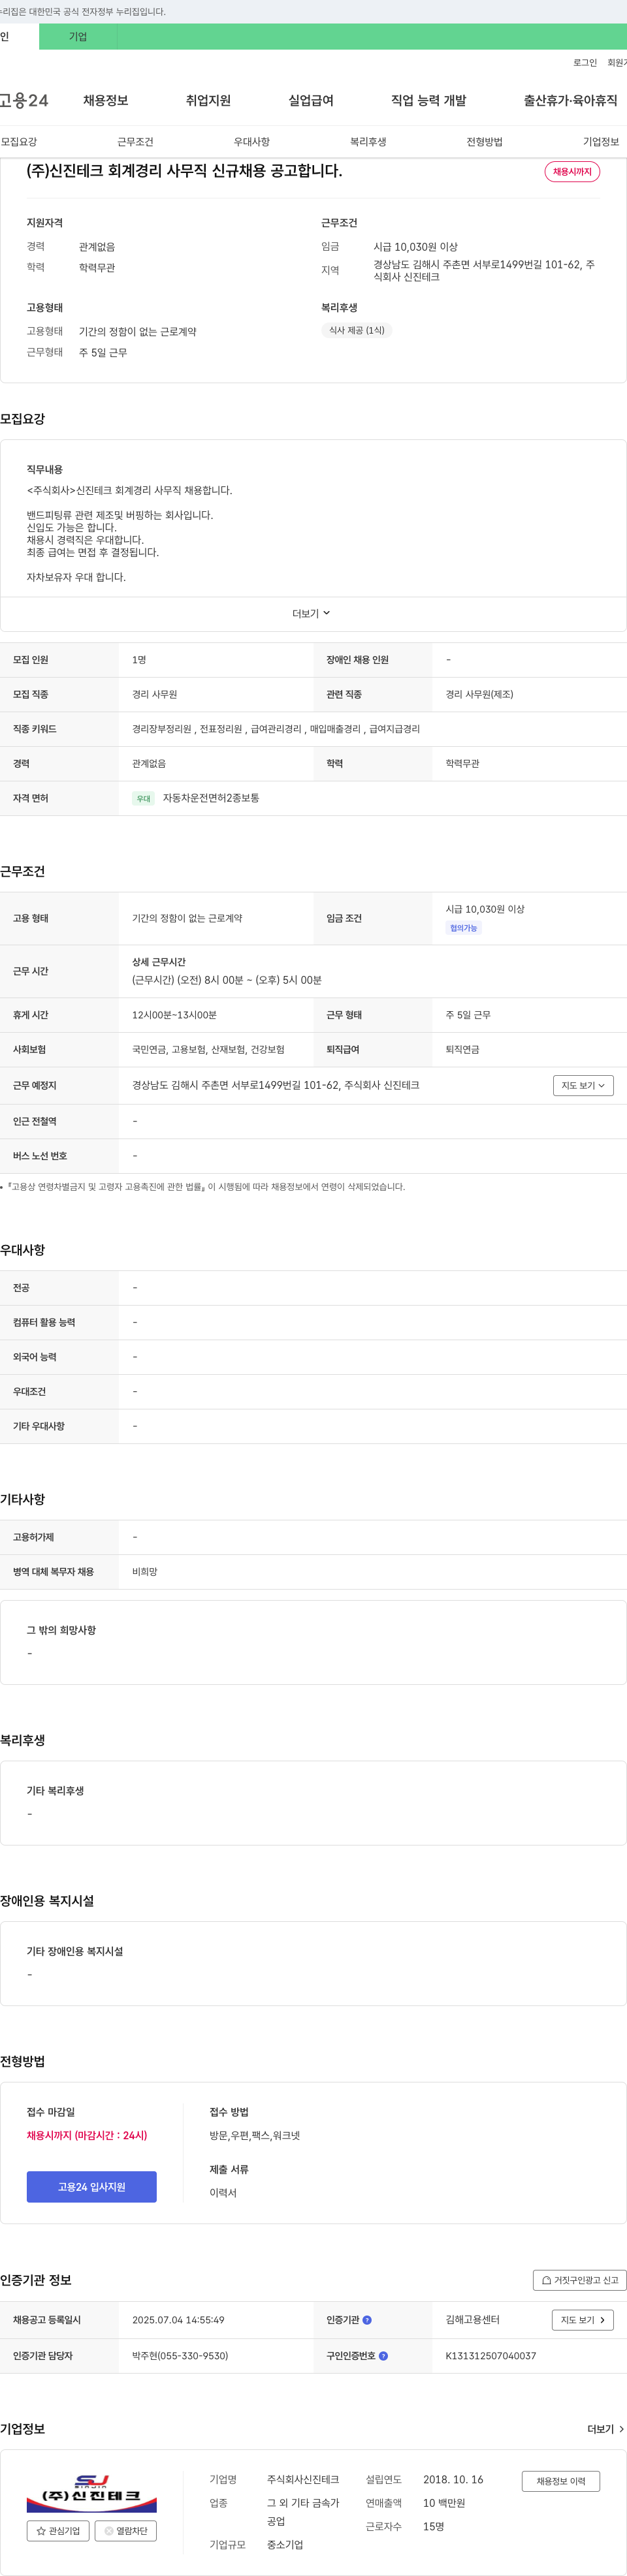Click the 사회보험 value 국민연금, 고용보험
This screenshot has height=2576, width=627.
[x=208, y=1049]
